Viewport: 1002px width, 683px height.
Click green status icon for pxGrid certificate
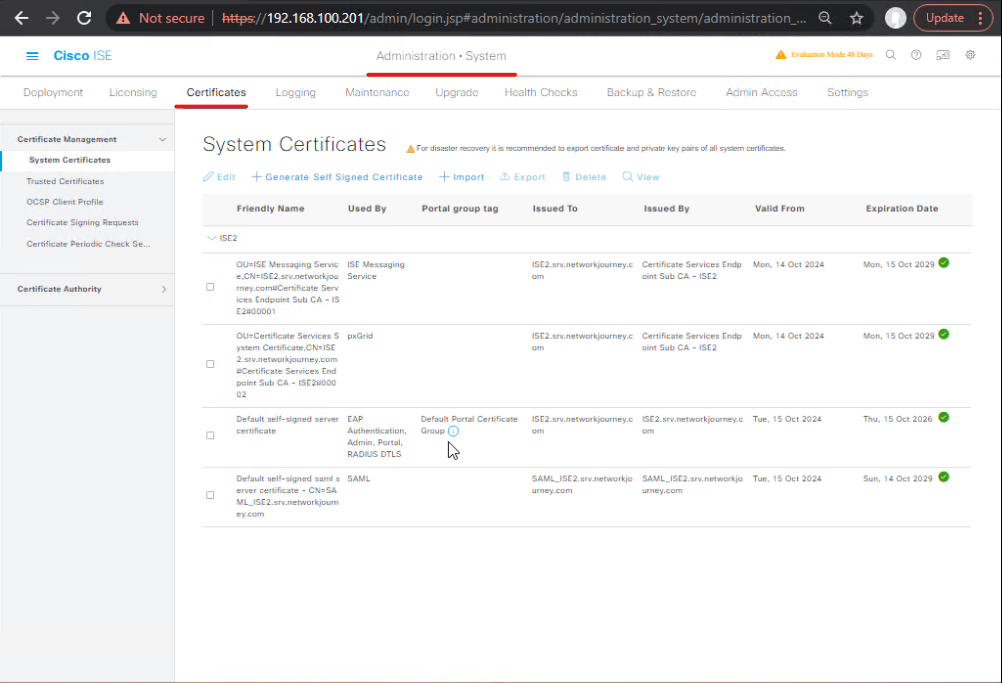(x=944, y=334)
